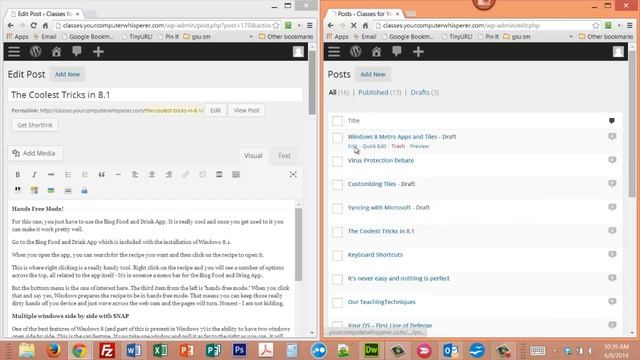Check the Syncing with Microsoft draft checkbox
This screenshot has width=640, height=360.
337,209
